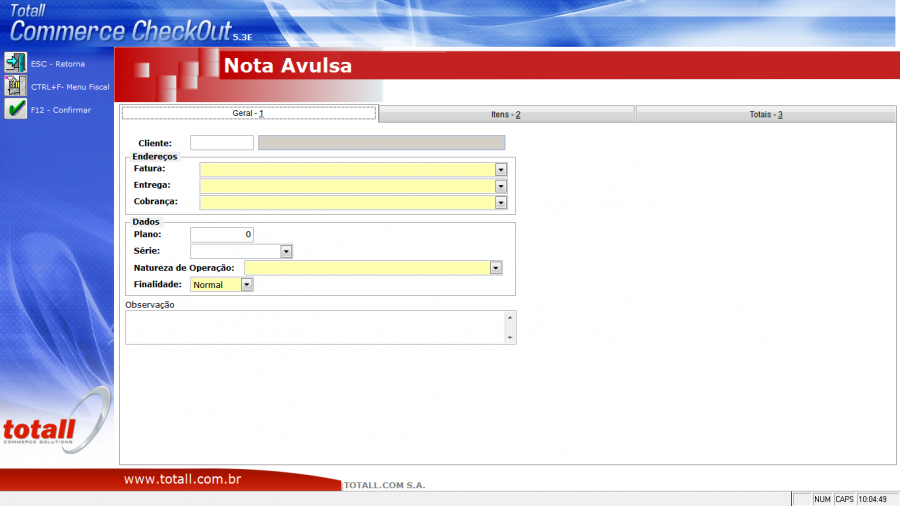Click the ESC Retorna exit icon

[x=16, y=63]
